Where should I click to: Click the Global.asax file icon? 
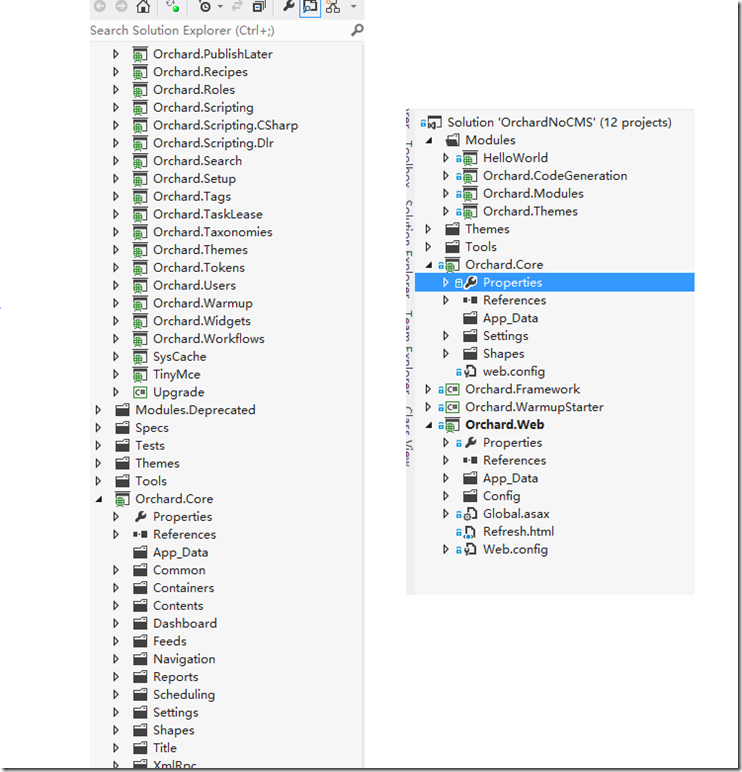point(470,514)
